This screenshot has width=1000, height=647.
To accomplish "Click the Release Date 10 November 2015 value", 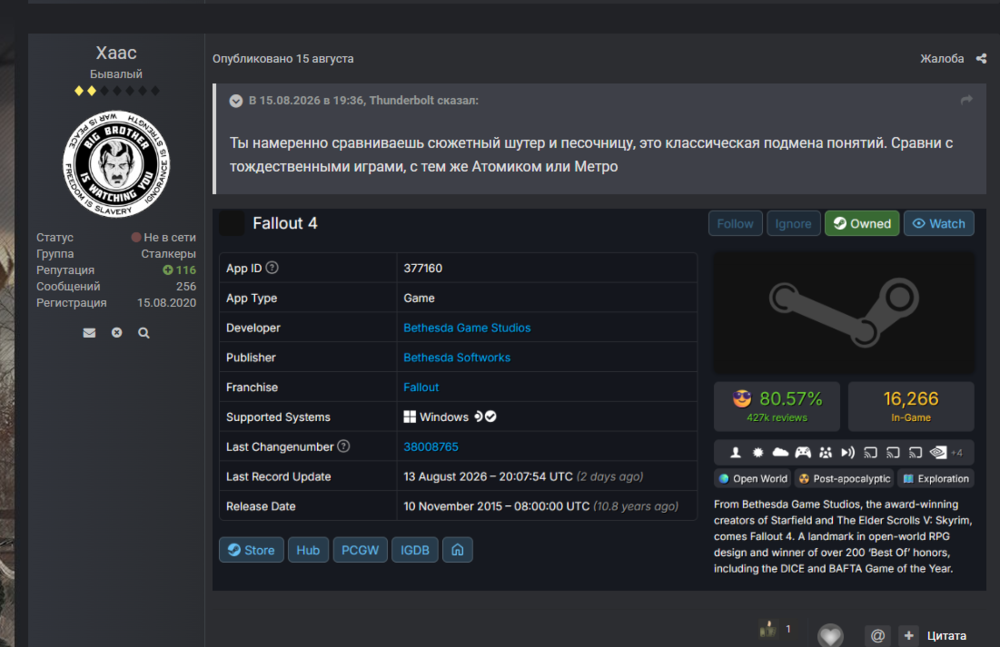I will (x=541, y=506).
